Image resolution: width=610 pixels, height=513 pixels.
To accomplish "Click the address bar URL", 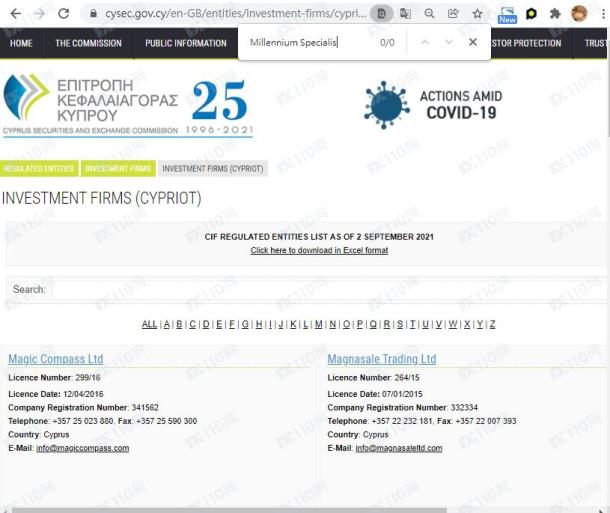I will [235, 14].
